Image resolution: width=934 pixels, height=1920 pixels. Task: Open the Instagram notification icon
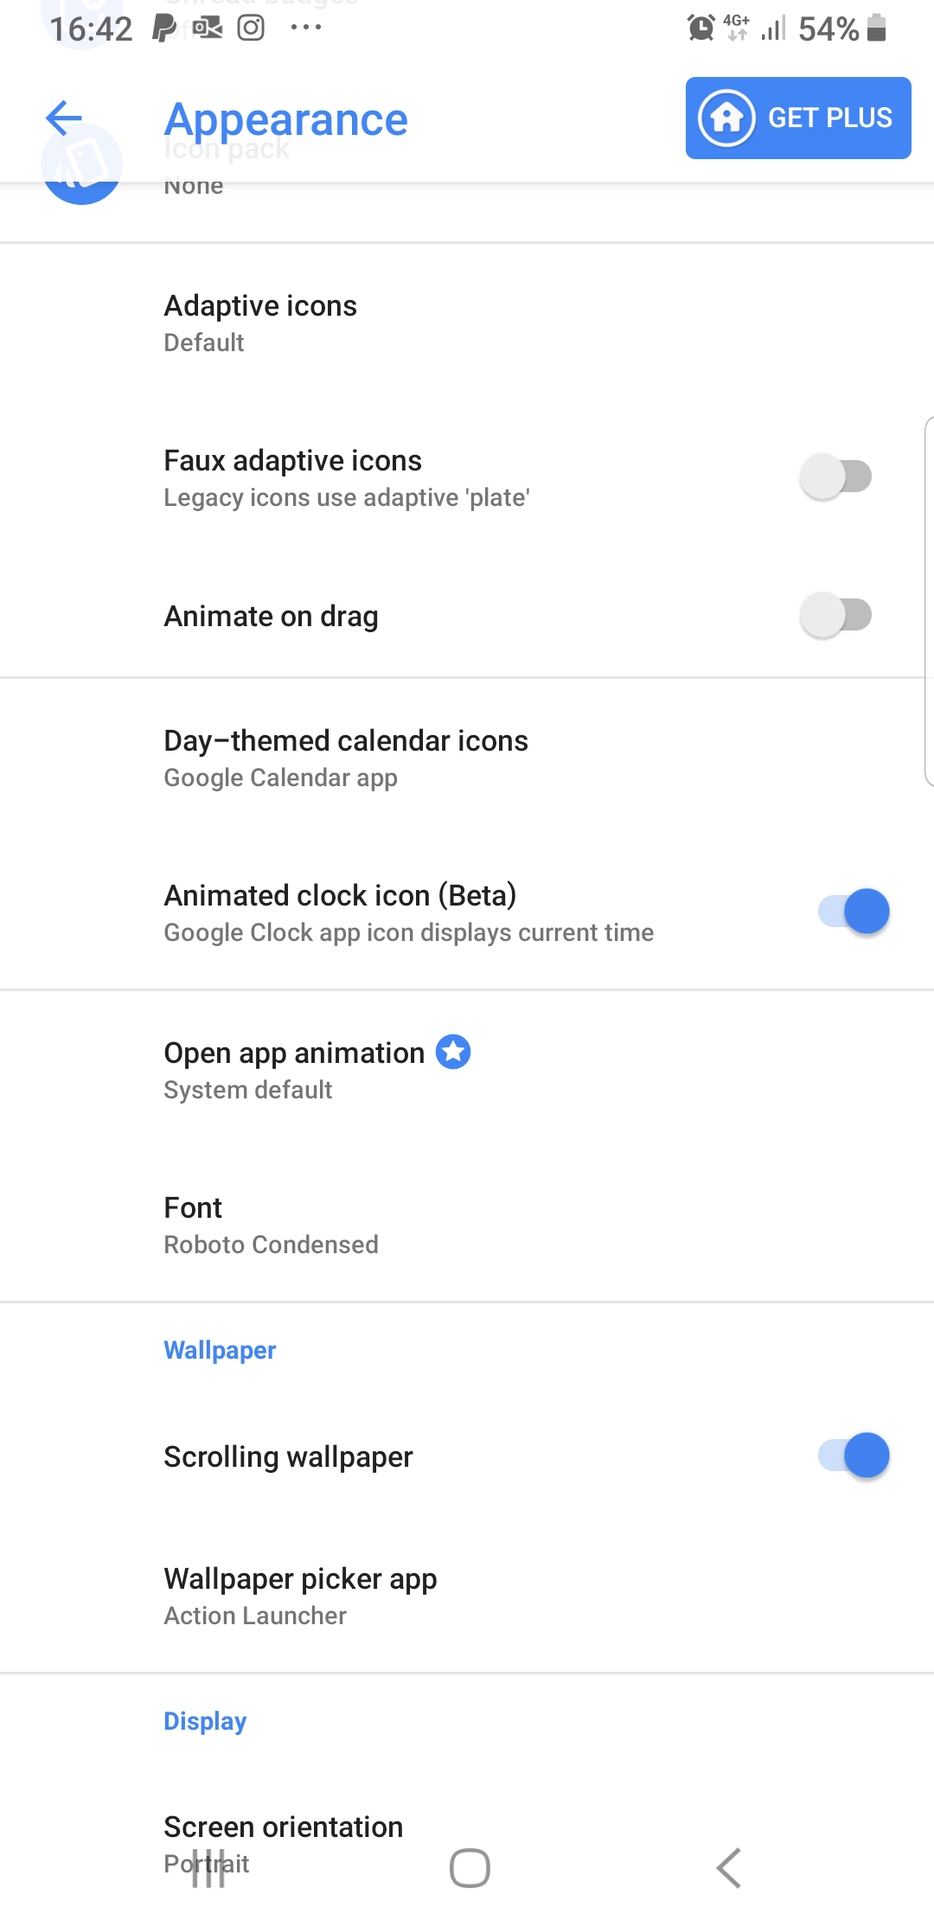tap(250, 28)
